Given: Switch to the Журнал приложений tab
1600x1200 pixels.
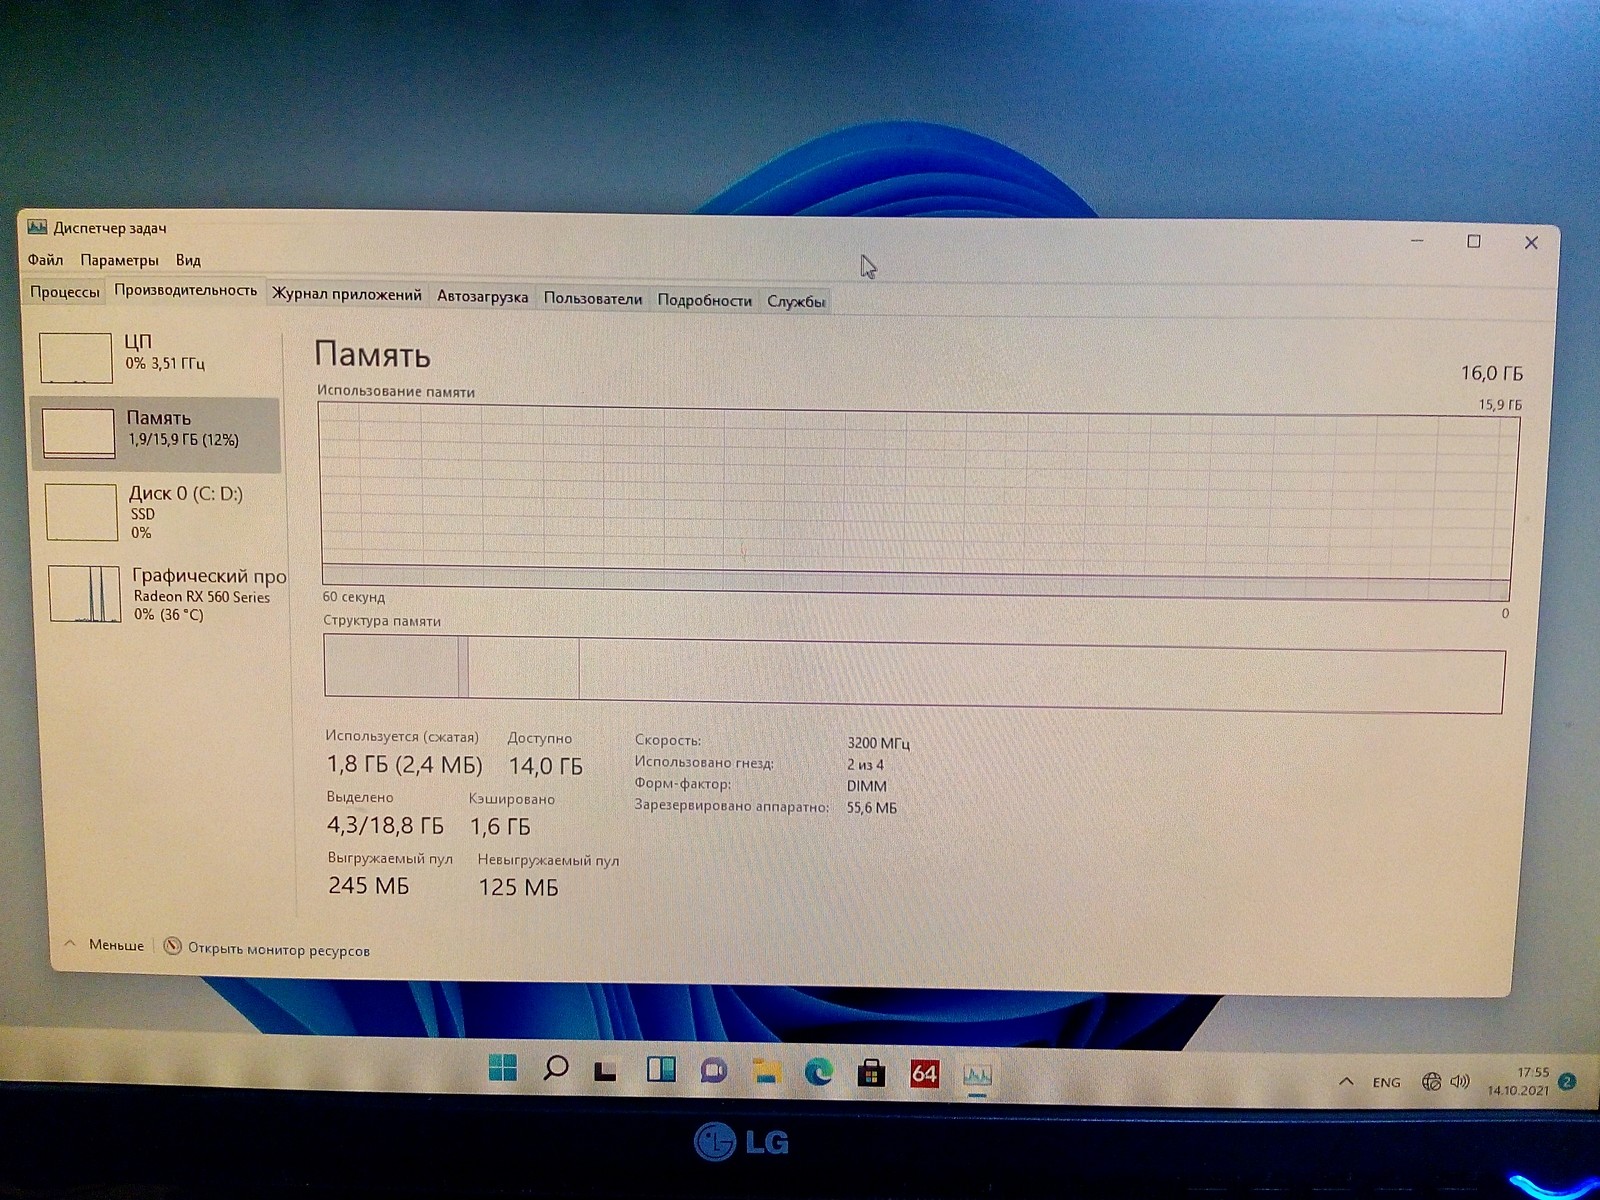Looking at the screenshot, I should pyautogui.click(x=347, y=295).
